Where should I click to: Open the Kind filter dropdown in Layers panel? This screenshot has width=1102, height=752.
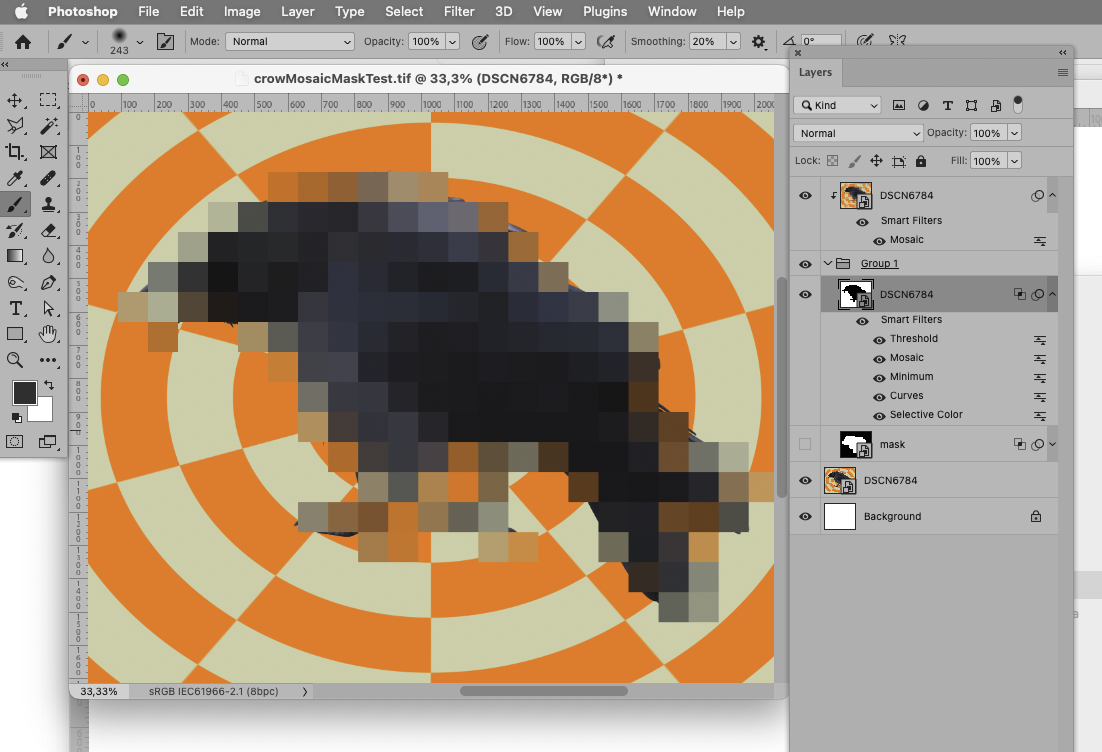click(x=837, y=104)
